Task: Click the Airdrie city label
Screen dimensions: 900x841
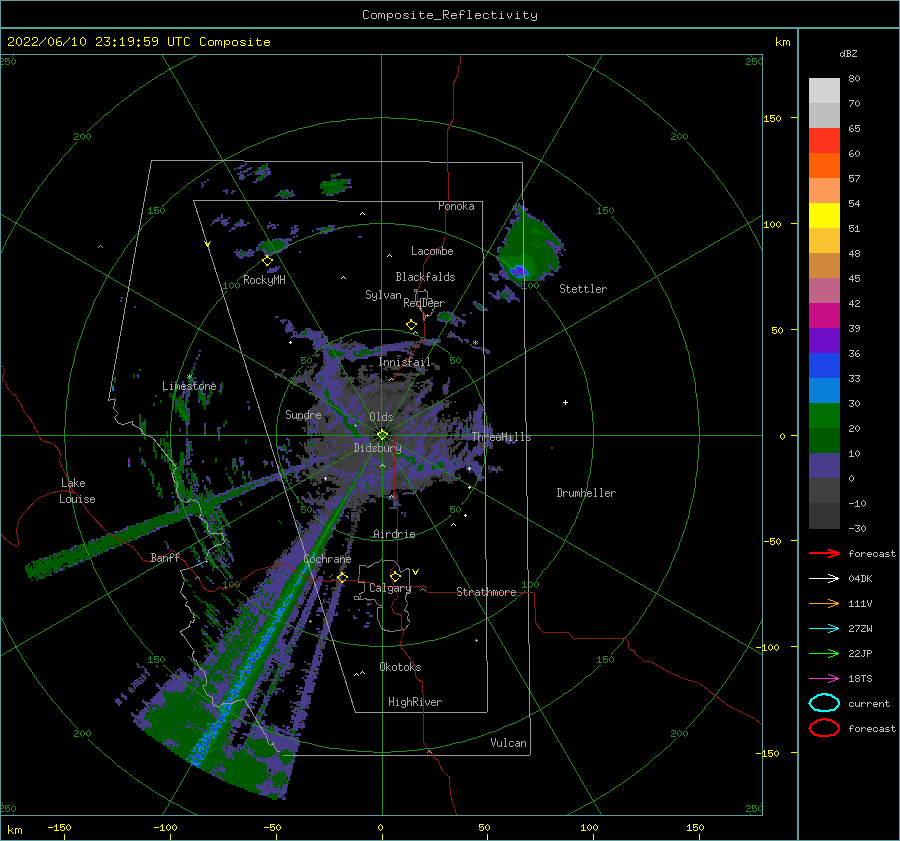Action: pyautogui.click(x=394, y=534)
